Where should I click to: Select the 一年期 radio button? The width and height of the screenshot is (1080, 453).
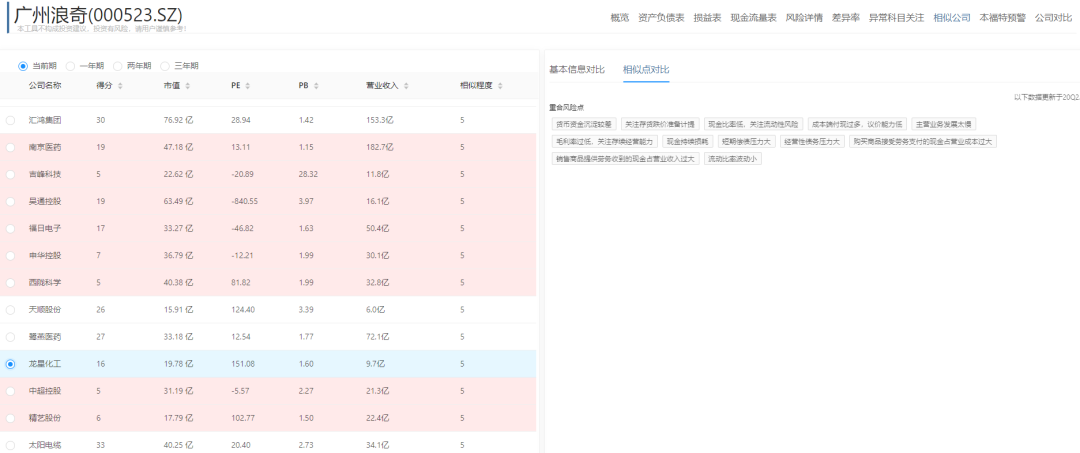tap(70, 66)
